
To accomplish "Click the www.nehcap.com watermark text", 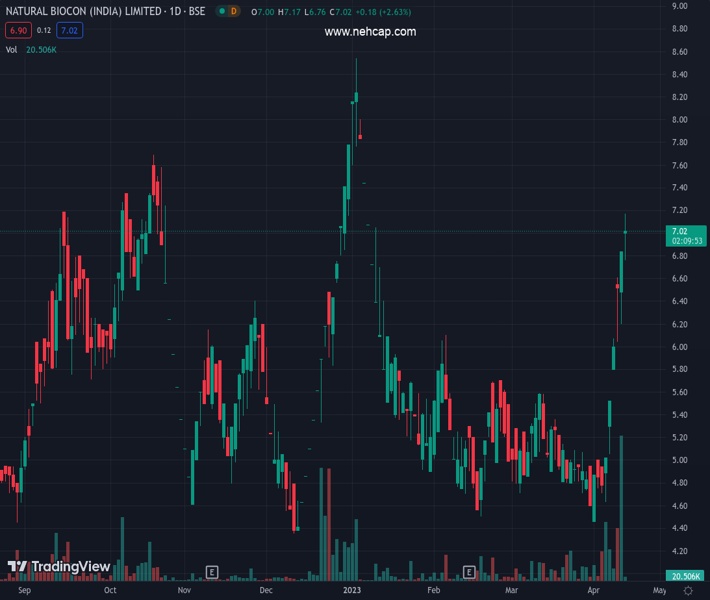I will [370, 32].
